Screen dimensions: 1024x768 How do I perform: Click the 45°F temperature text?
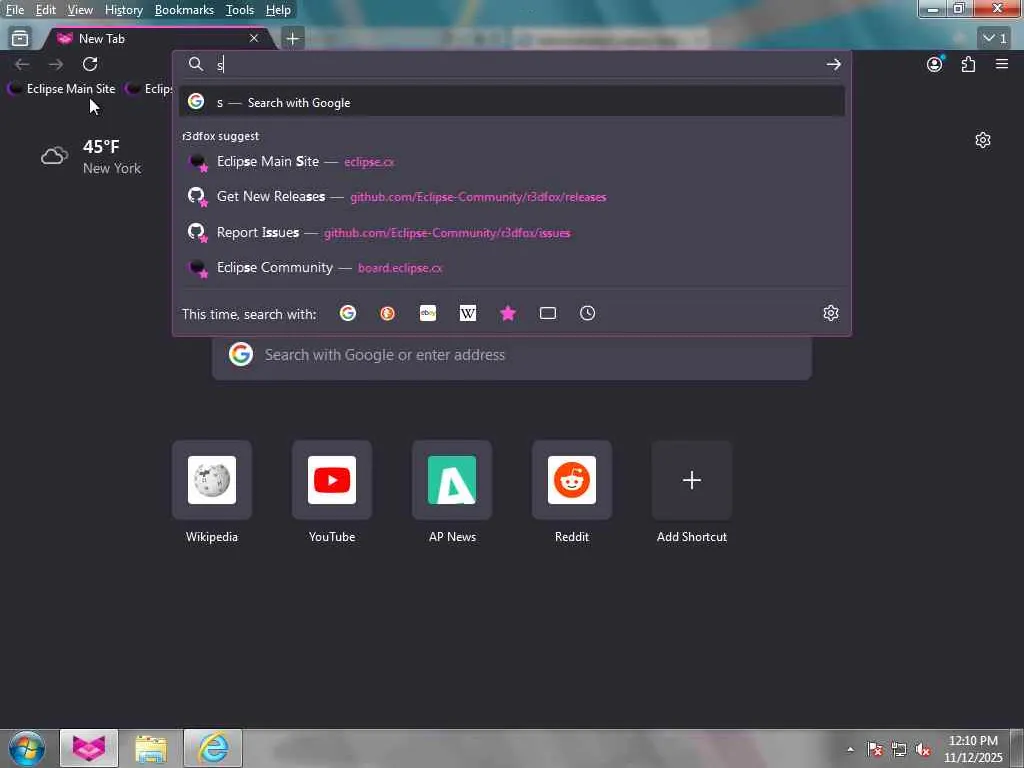point(101,146)
